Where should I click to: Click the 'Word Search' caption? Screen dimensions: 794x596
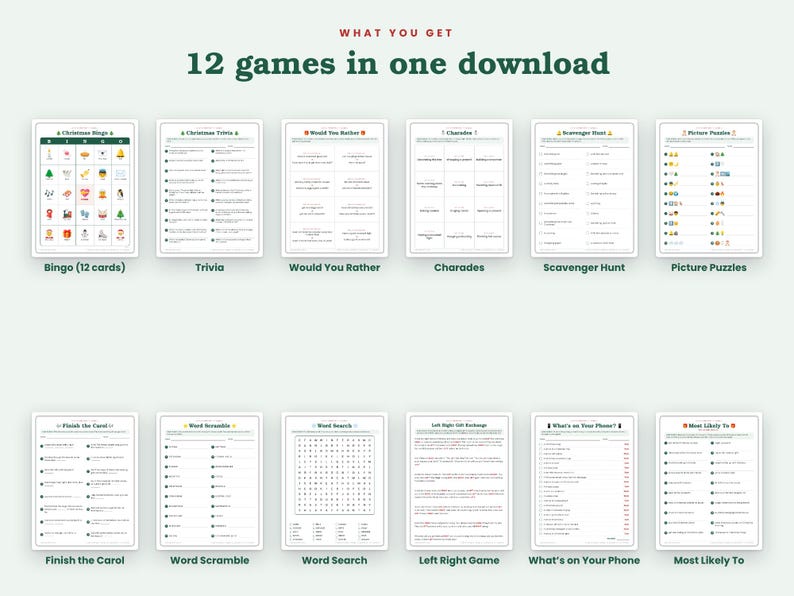[334, 560]
